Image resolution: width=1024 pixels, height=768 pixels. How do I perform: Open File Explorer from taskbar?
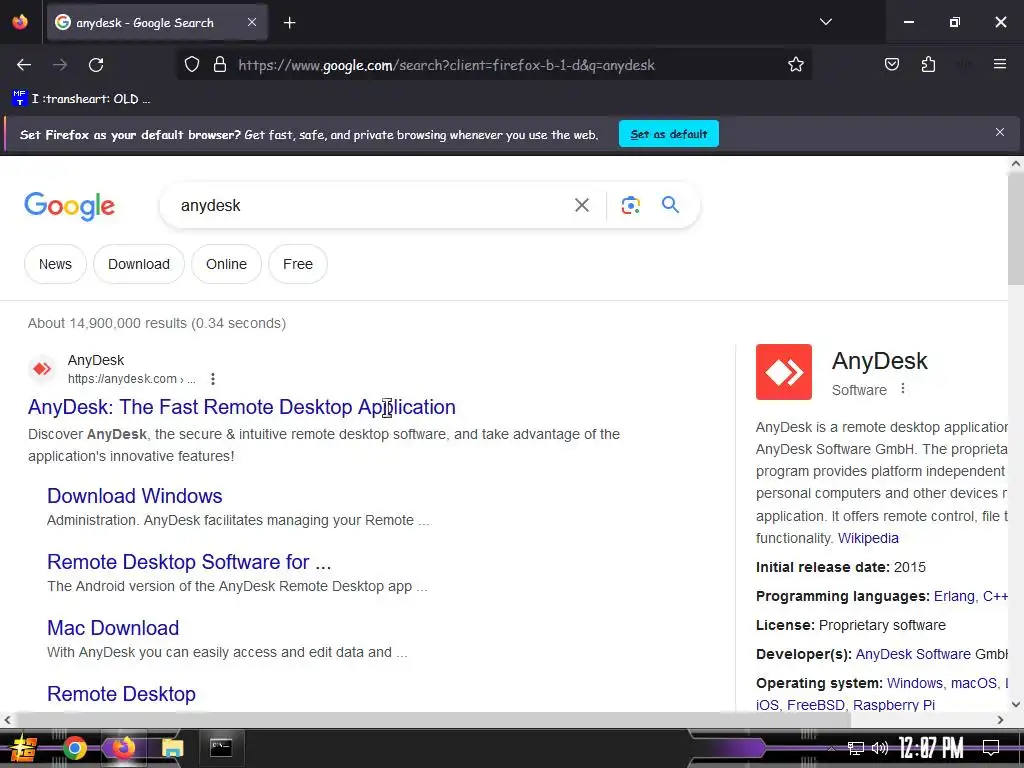(172, 748)
